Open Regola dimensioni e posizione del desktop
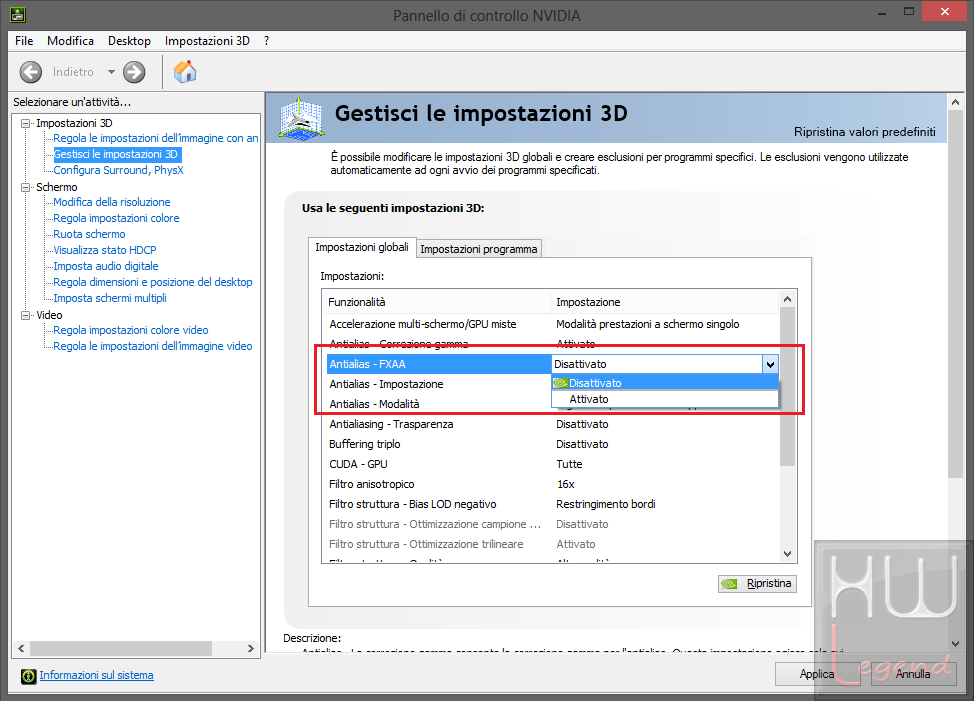Screen dimensions: 974x701 tap(153, 283)
